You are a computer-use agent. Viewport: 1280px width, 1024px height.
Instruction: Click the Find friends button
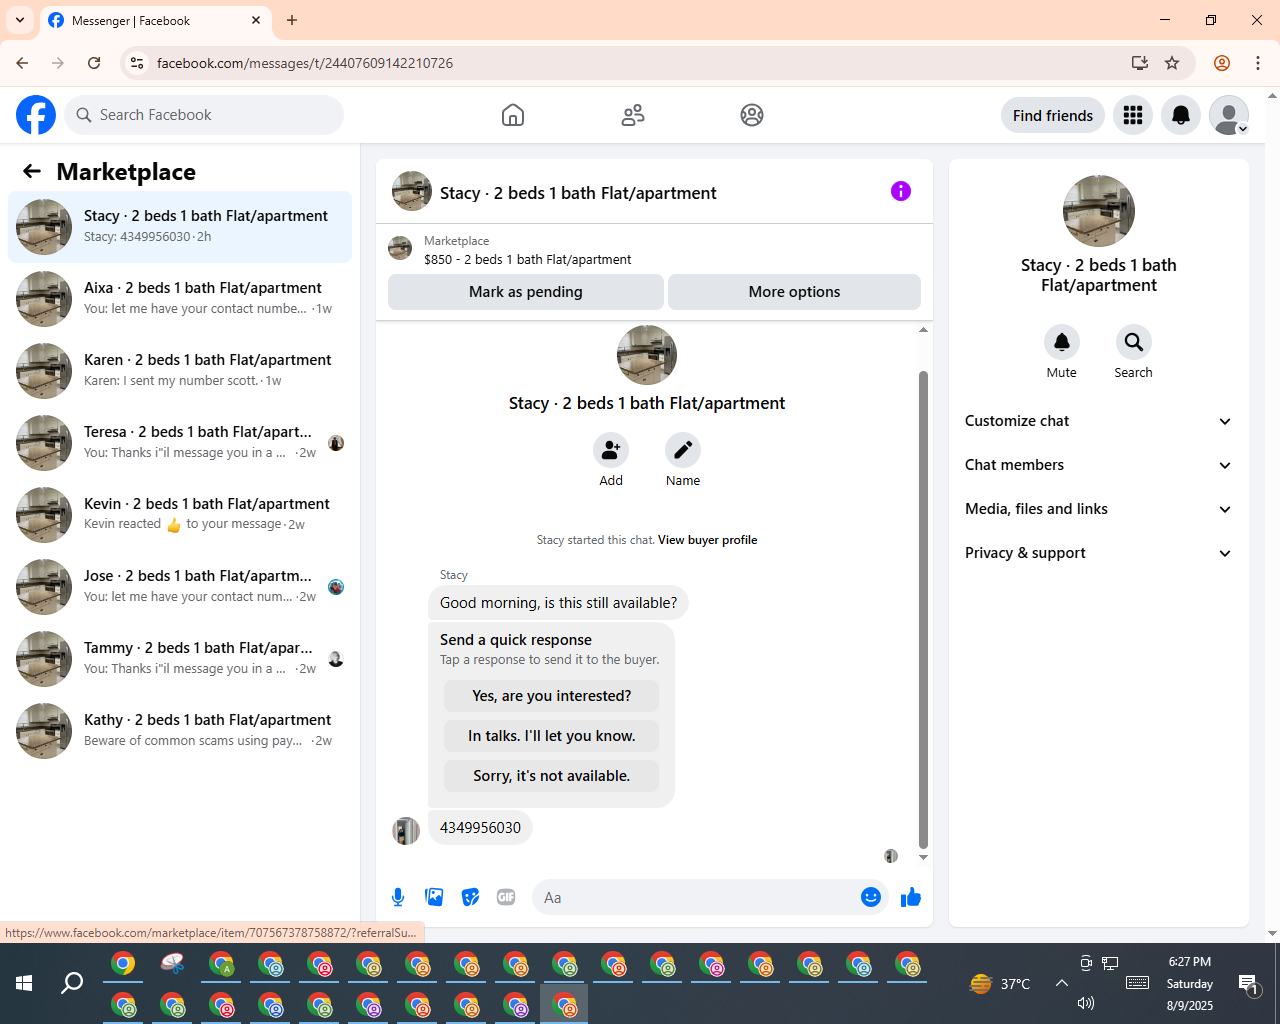(1053, 115)
